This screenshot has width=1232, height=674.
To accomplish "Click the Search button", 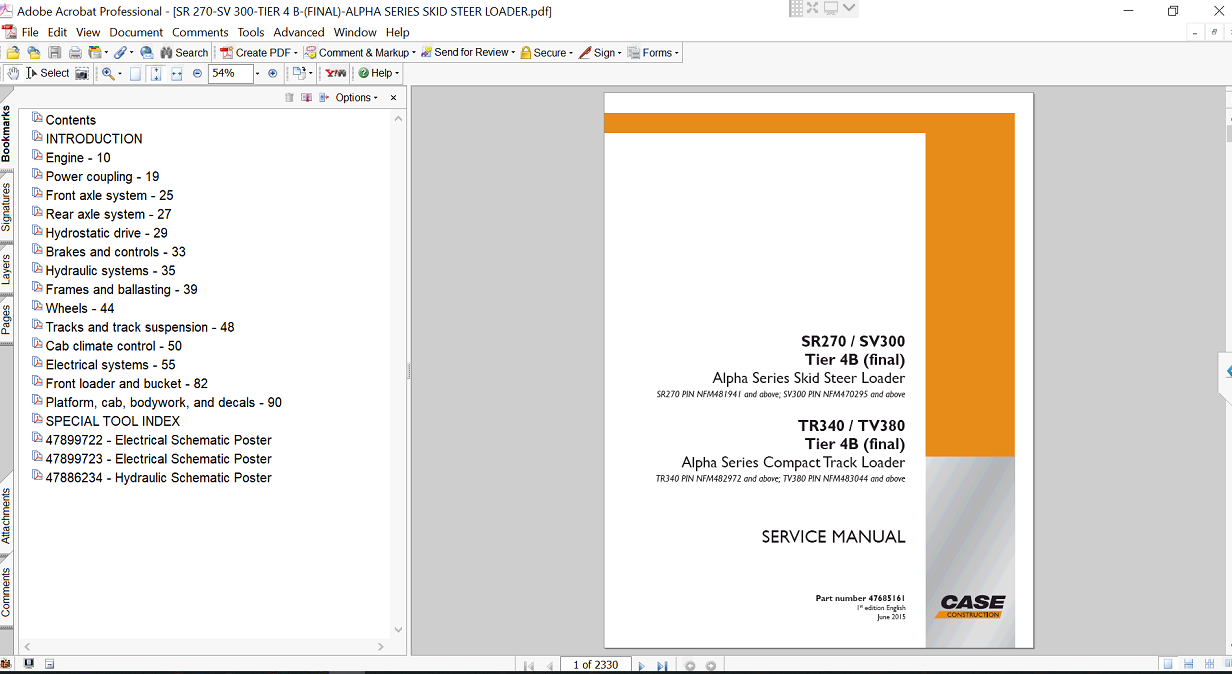I will point(183,53).
